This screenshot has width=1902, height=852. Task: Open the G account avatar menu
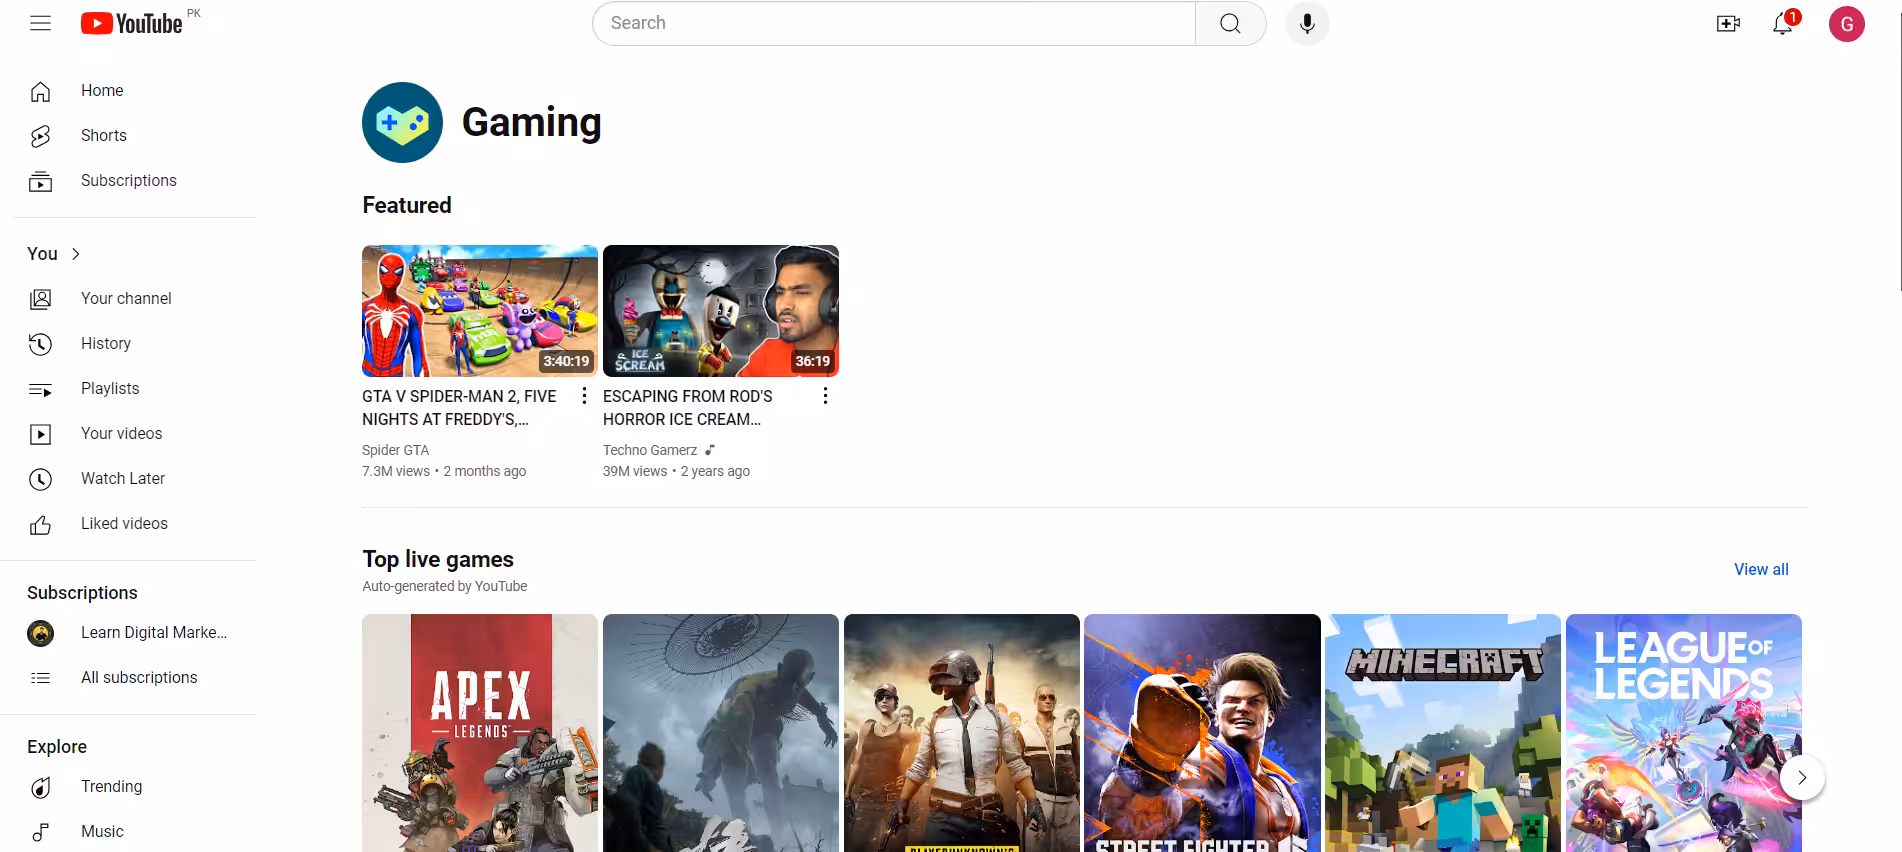coord(1846,24)
